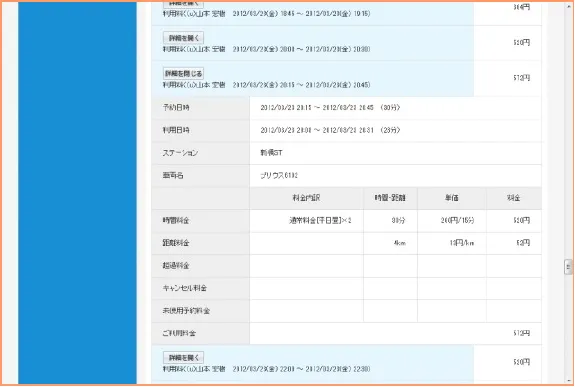Open details for the 20:00–20:30 usage entry
This screenshot has width=575, height=387.
[x=183, y=38]
